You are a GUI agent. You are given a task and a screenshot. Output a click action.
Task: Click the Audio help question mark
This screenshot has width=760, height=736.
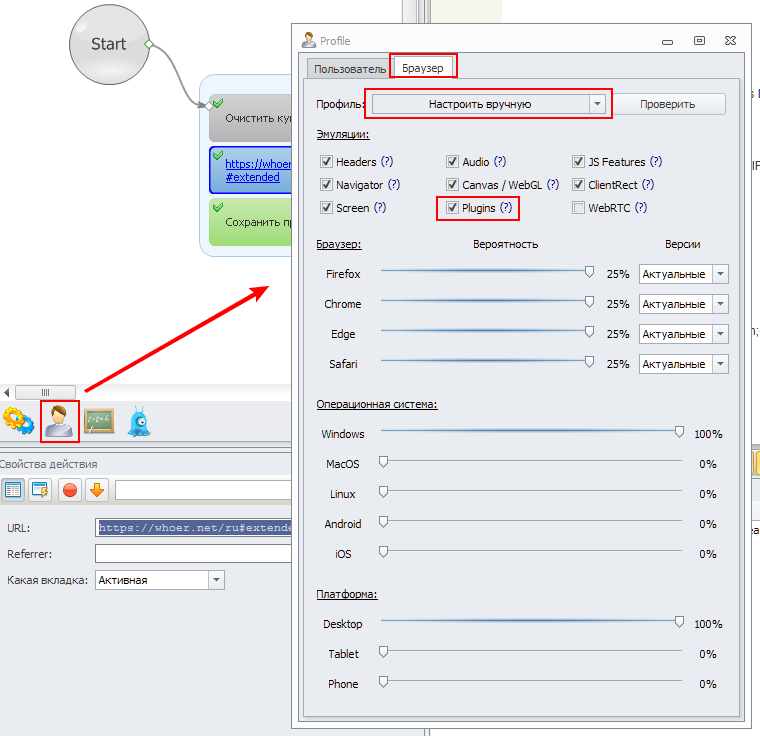(x=500, y=161)
